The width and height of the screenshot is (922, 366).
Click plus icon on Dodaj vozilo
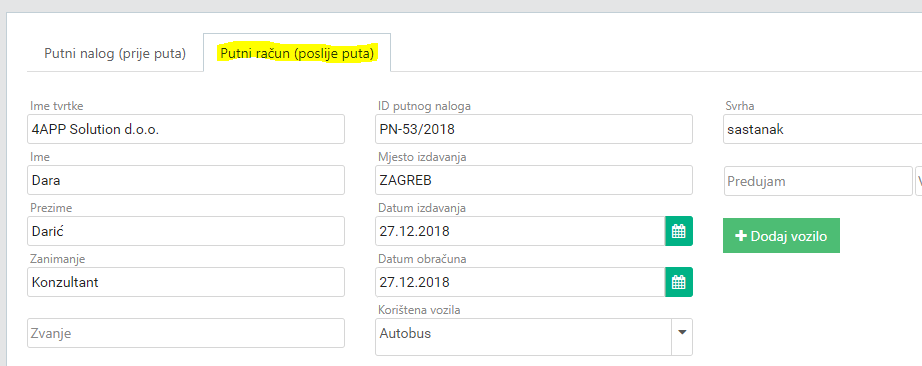741,236
